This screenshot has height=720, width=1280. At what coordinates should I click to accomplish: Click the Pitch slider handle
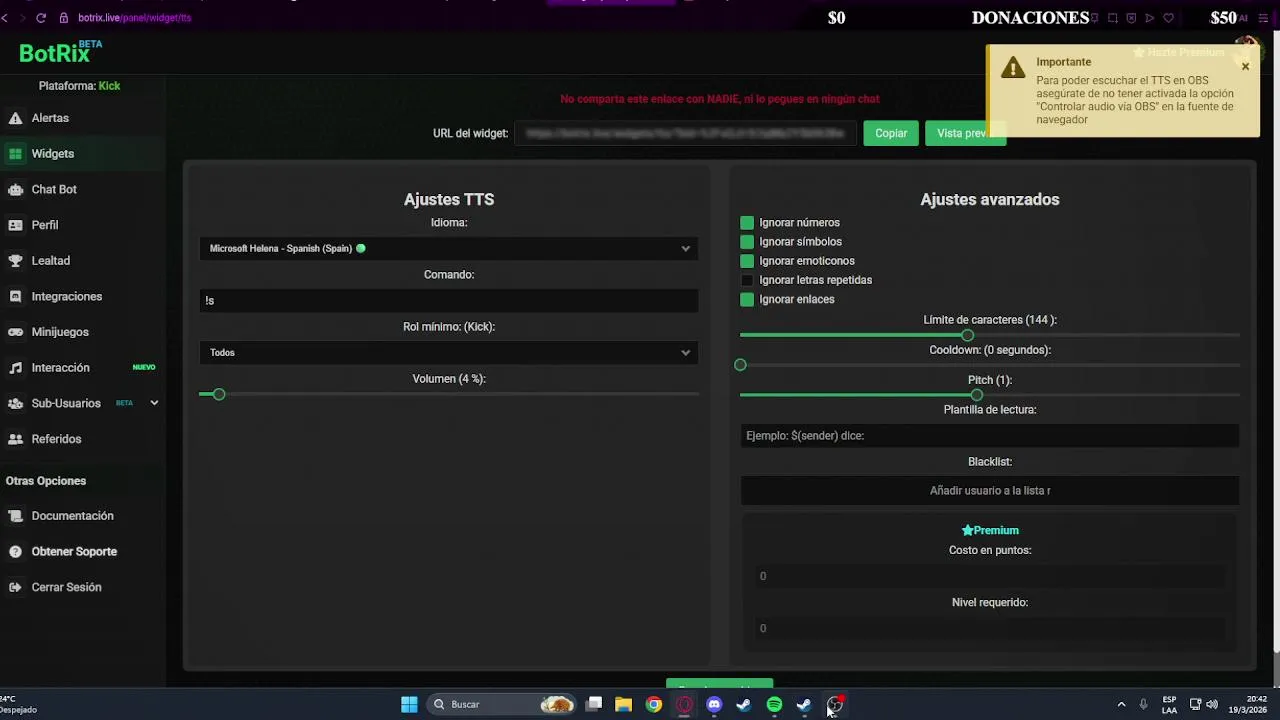coord(977,395)
